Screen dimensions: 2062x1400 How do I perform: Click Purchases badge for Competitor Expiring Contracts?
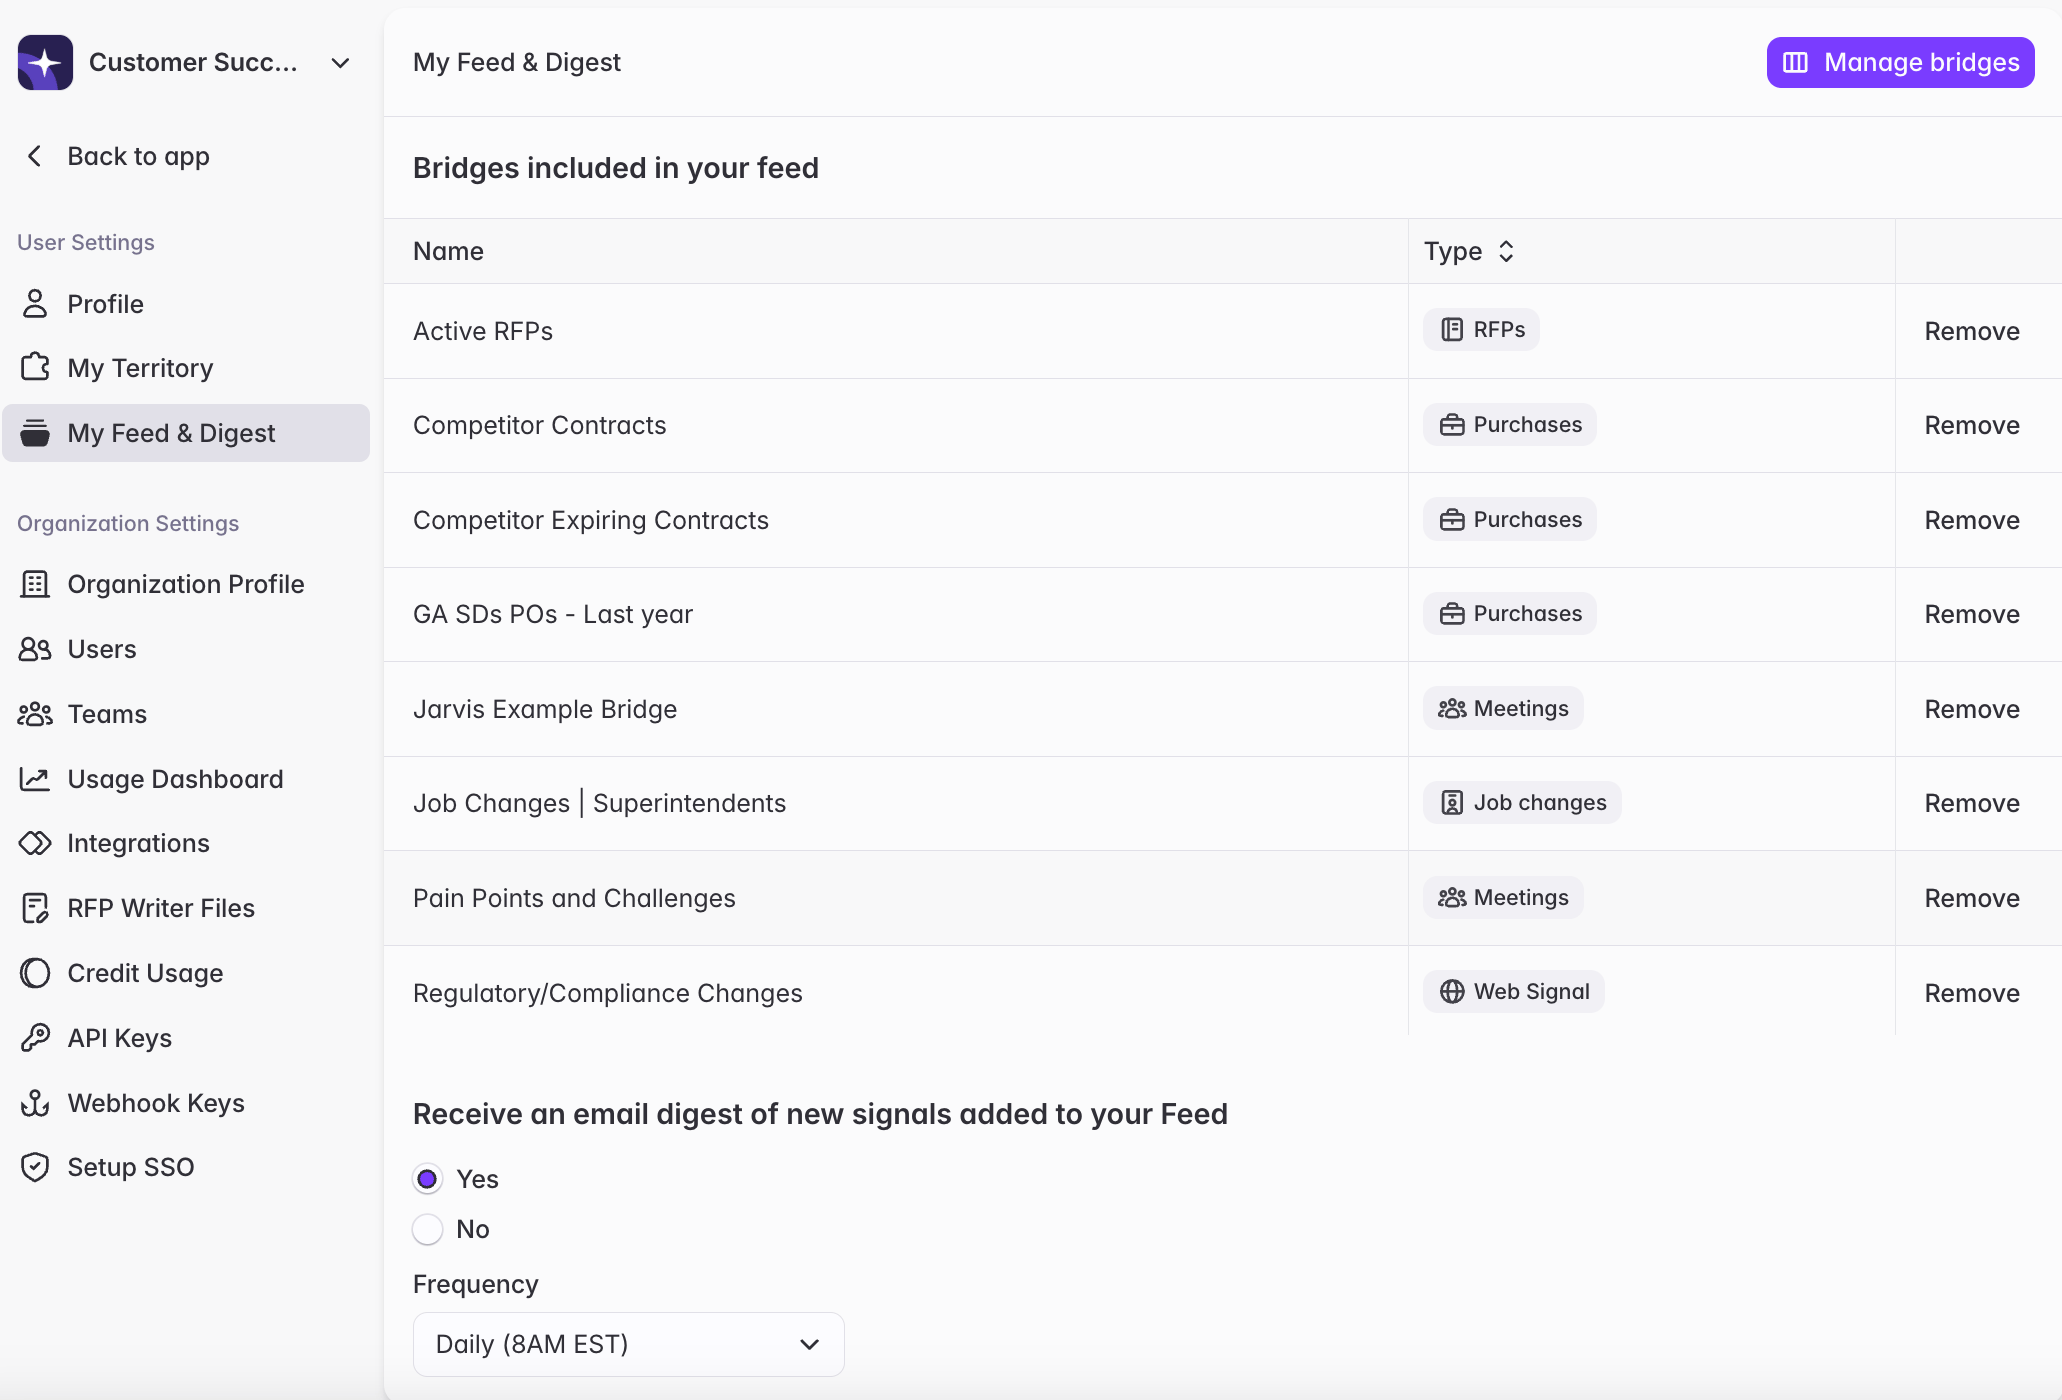[1510, 520]
